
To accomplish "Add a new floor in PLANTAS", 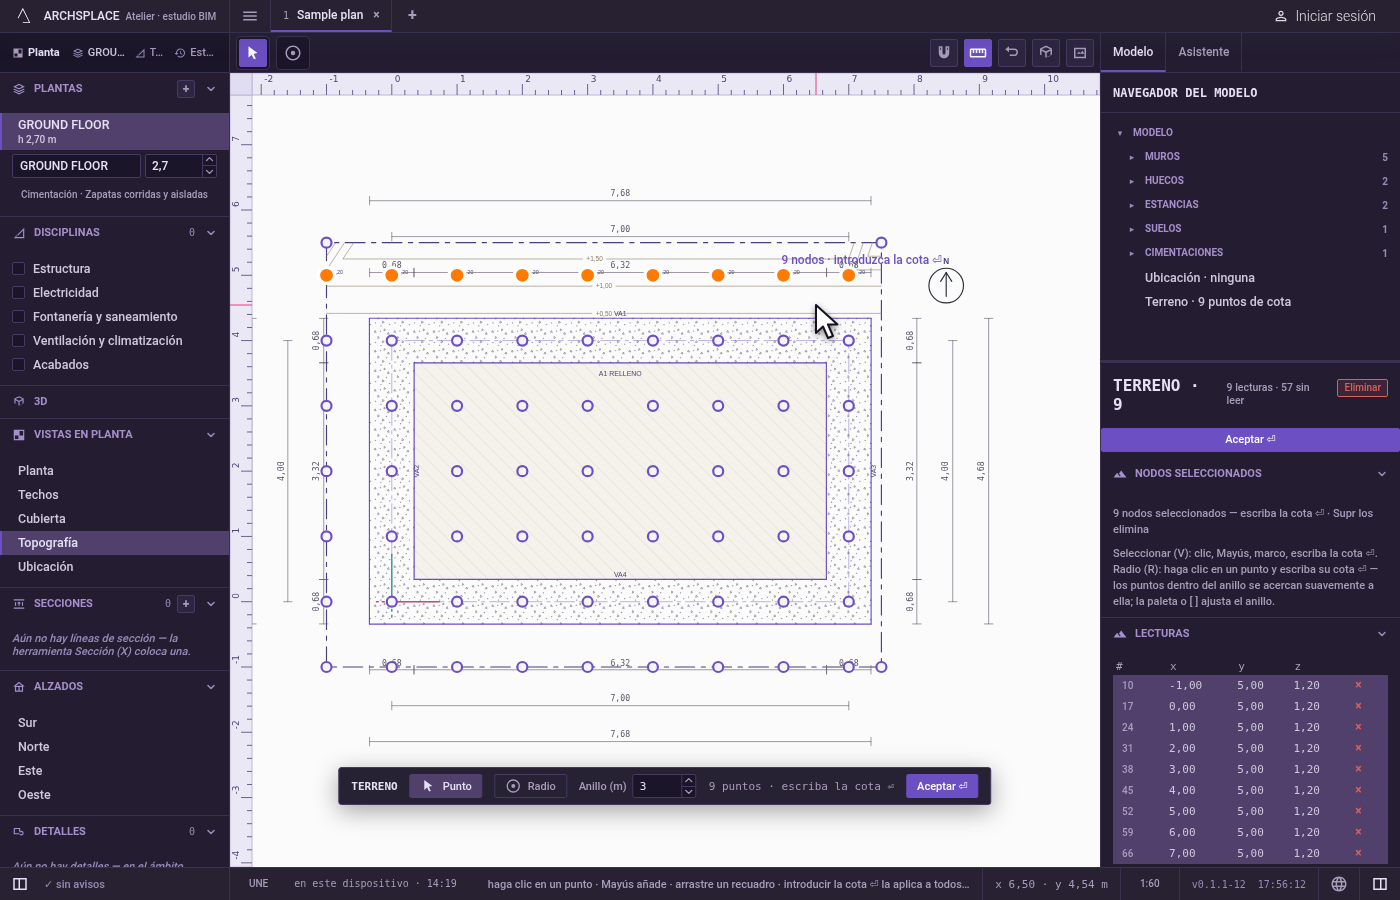I will (186, 89).
